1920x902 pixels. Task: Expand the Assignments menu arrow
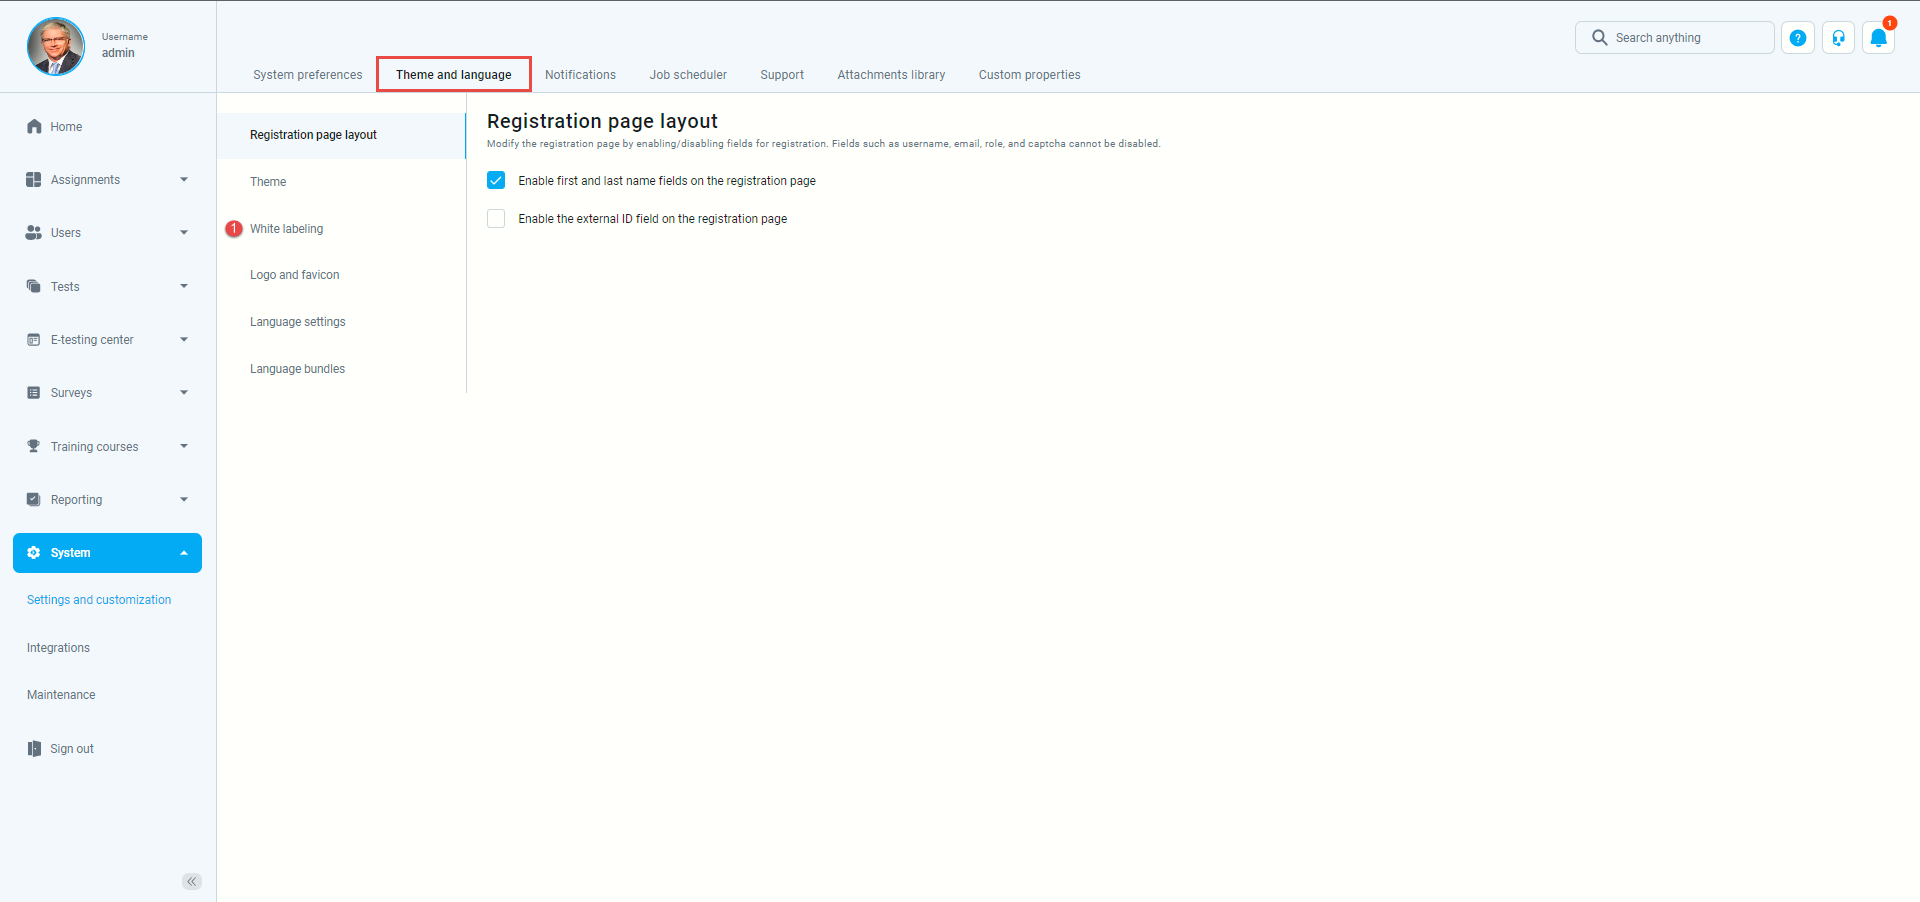[x=184, y=180]
